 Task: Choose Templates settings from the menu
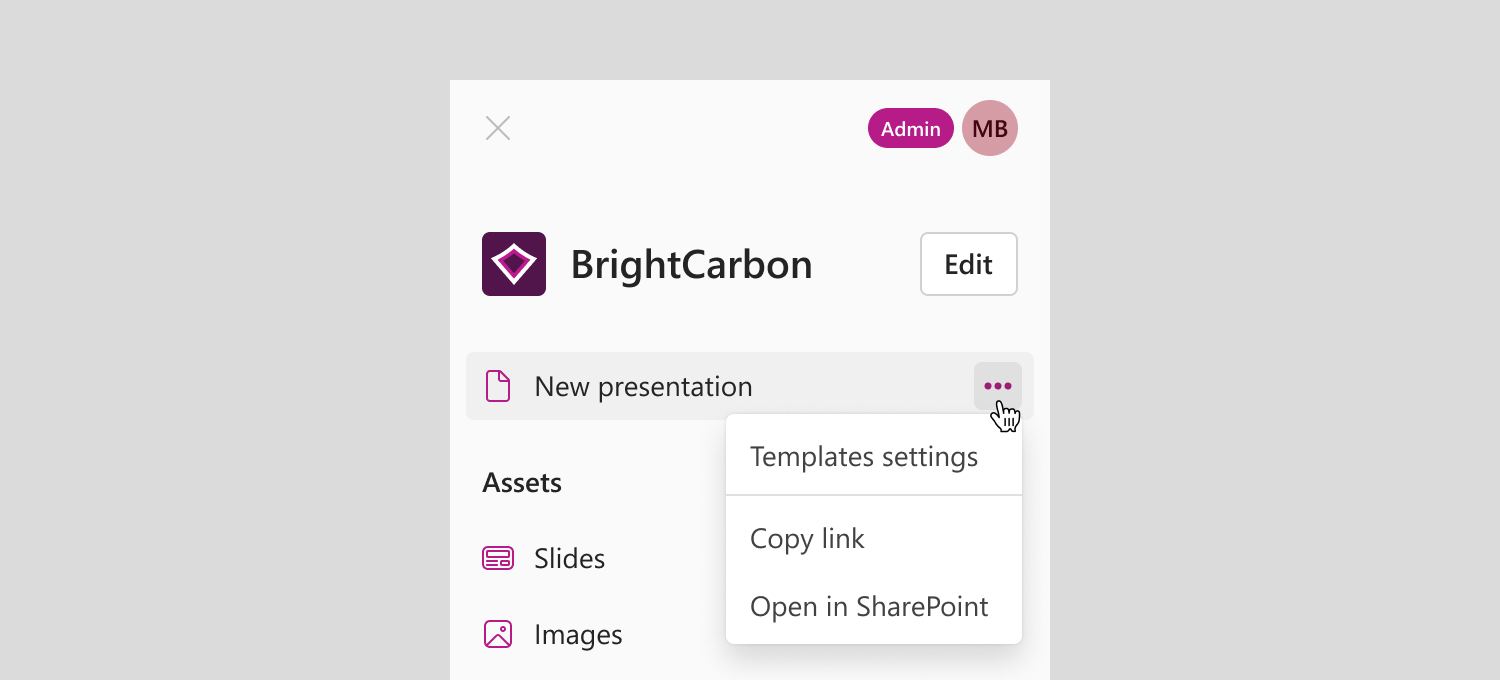point(864,457)
